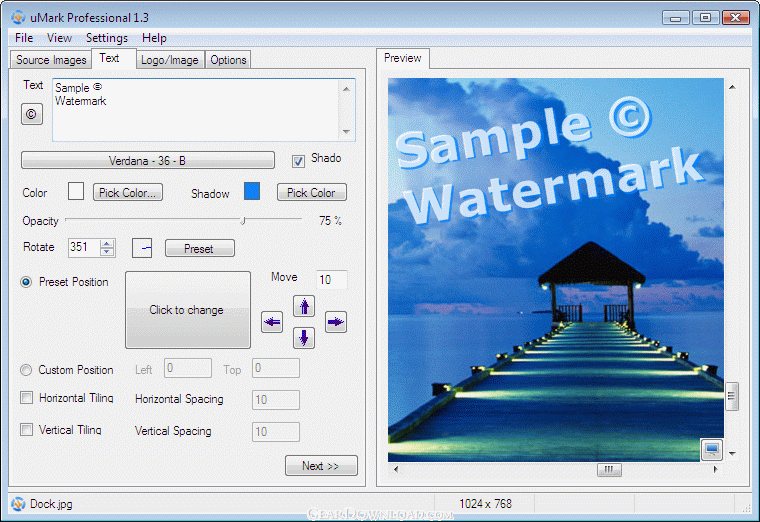760x522 pixels.
Task: Open the Settings menu
Action: click(x=107, y=38)
